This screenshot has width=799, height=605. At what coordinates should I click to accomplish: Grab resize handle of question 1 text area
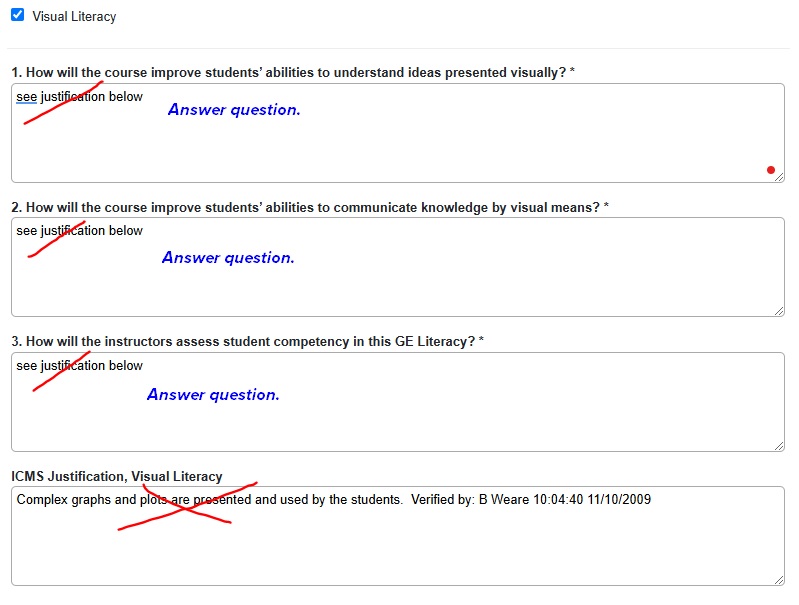(779, 177)
